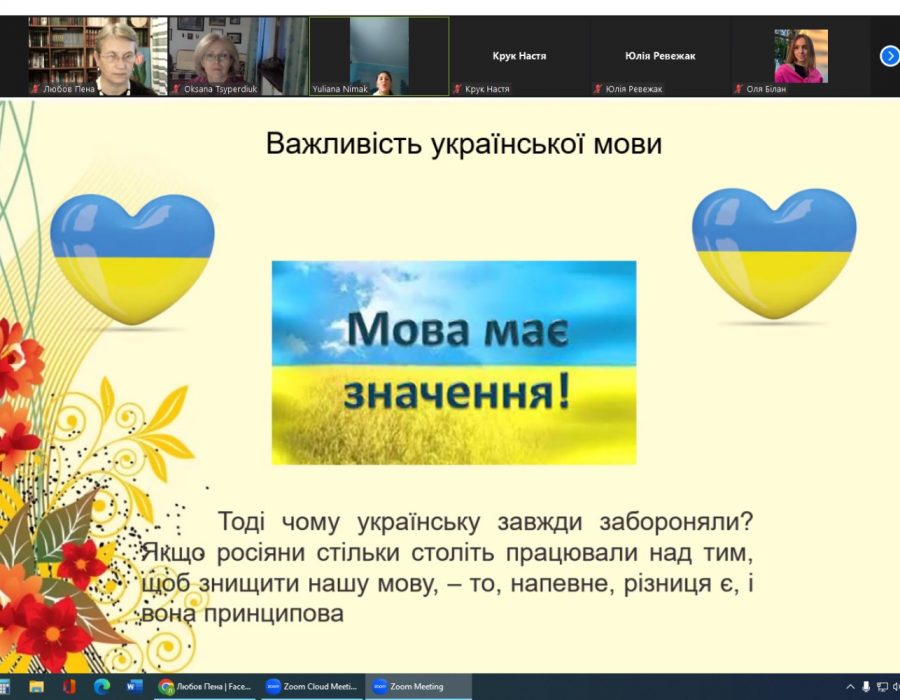Show next participants with the blue arrow
Image resolution: width=900 pixels, height=700 pixels.
pos(889,56)
